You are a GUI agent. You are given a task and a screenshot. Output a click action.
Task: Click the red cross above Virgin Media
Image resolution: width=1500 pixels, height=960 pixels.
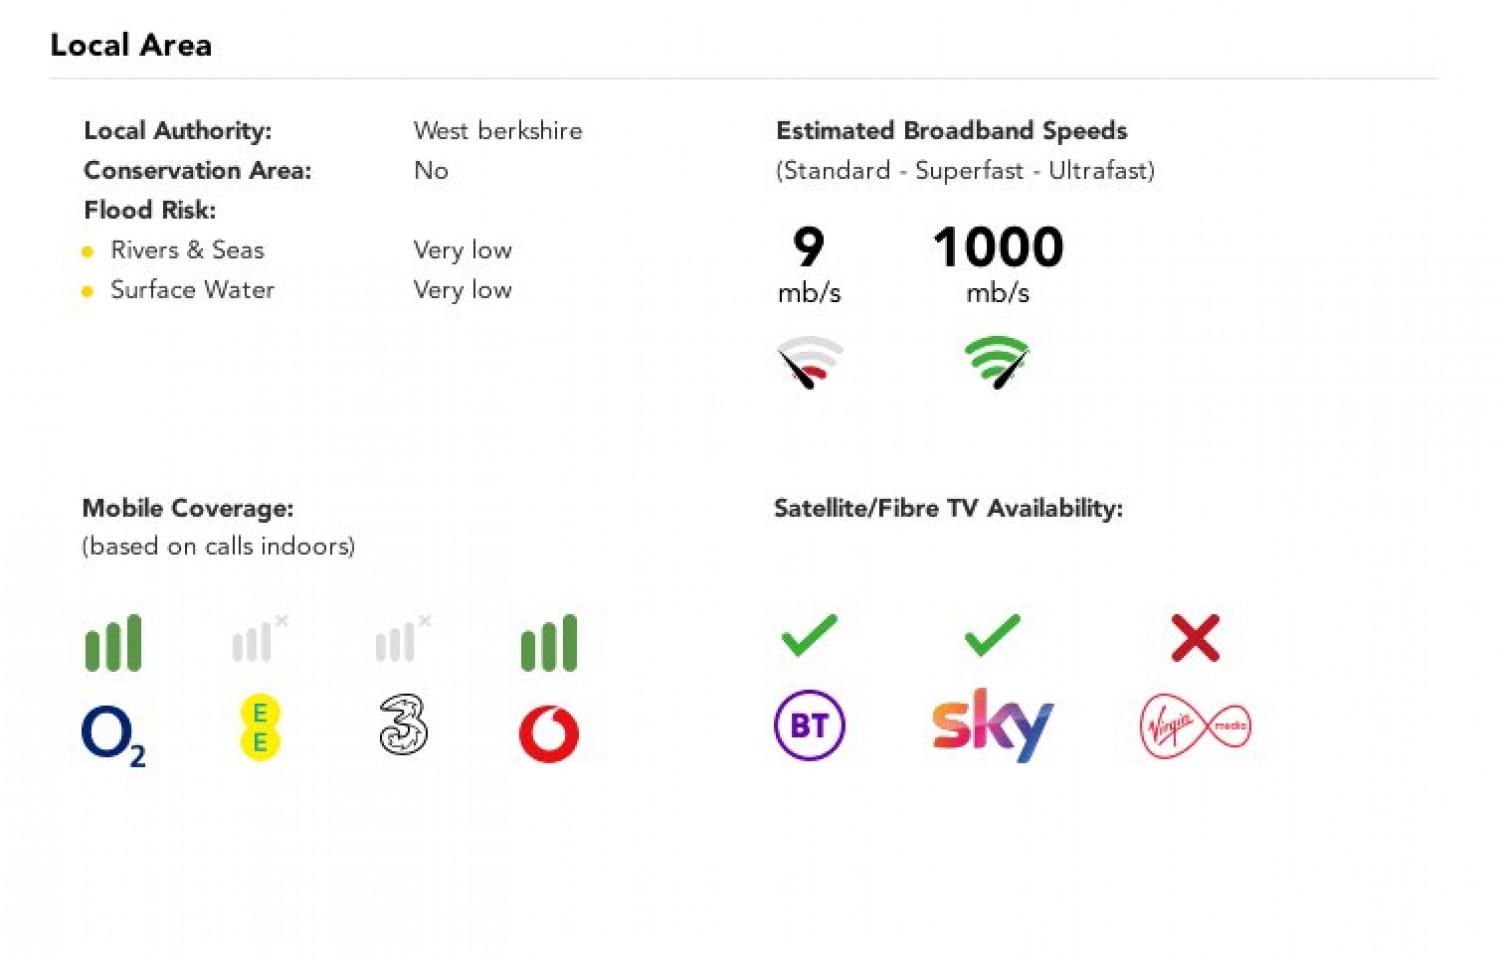tap(1196, 638)
